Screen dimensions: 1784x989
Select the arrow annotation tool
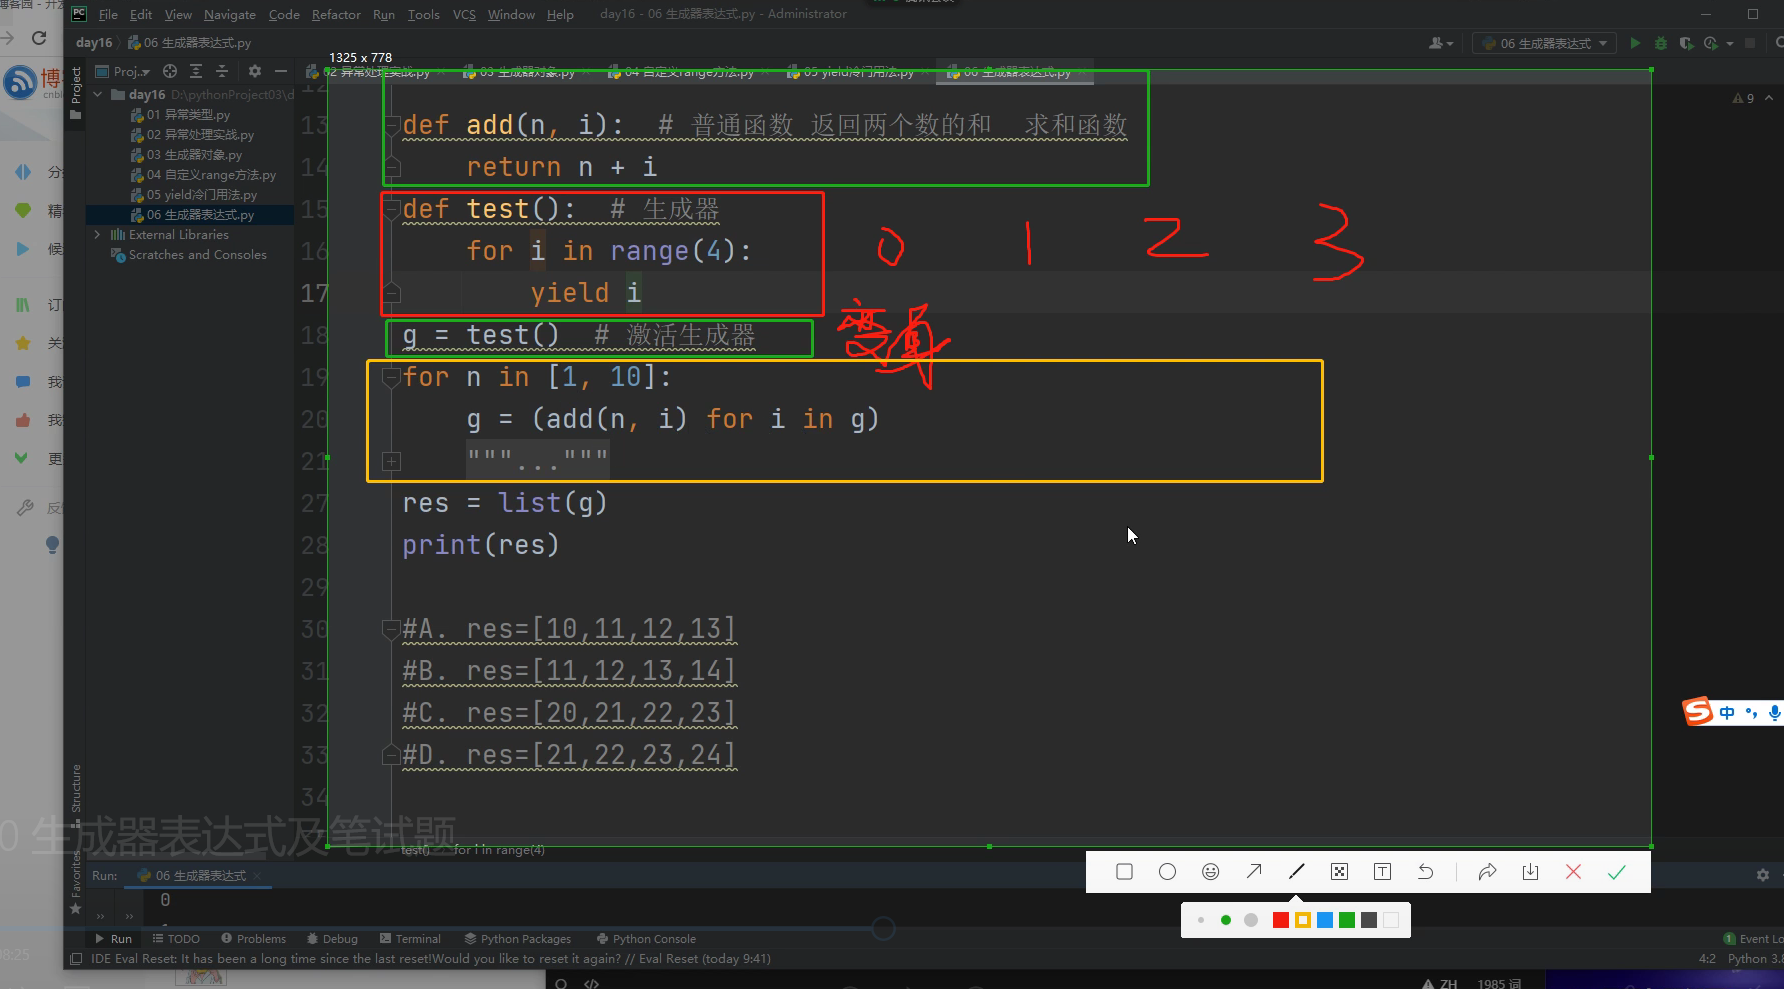[x=1253, y=872]
